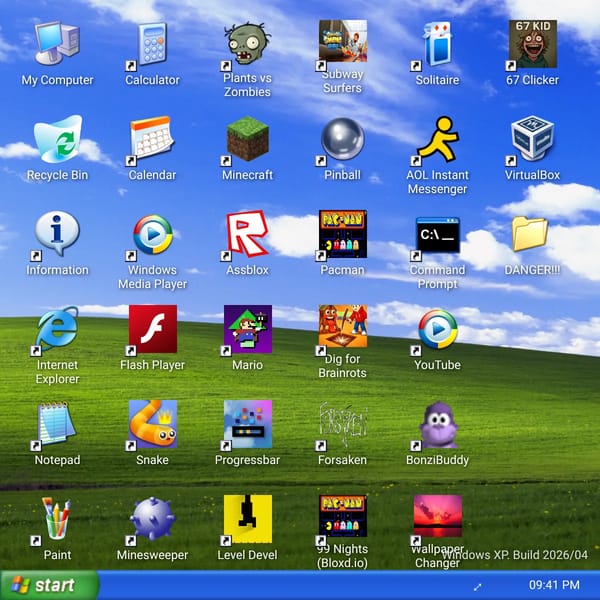600x600 pixels.
Task: Open the Wallpaper Changer sunset icon
Action: [438, 516]
